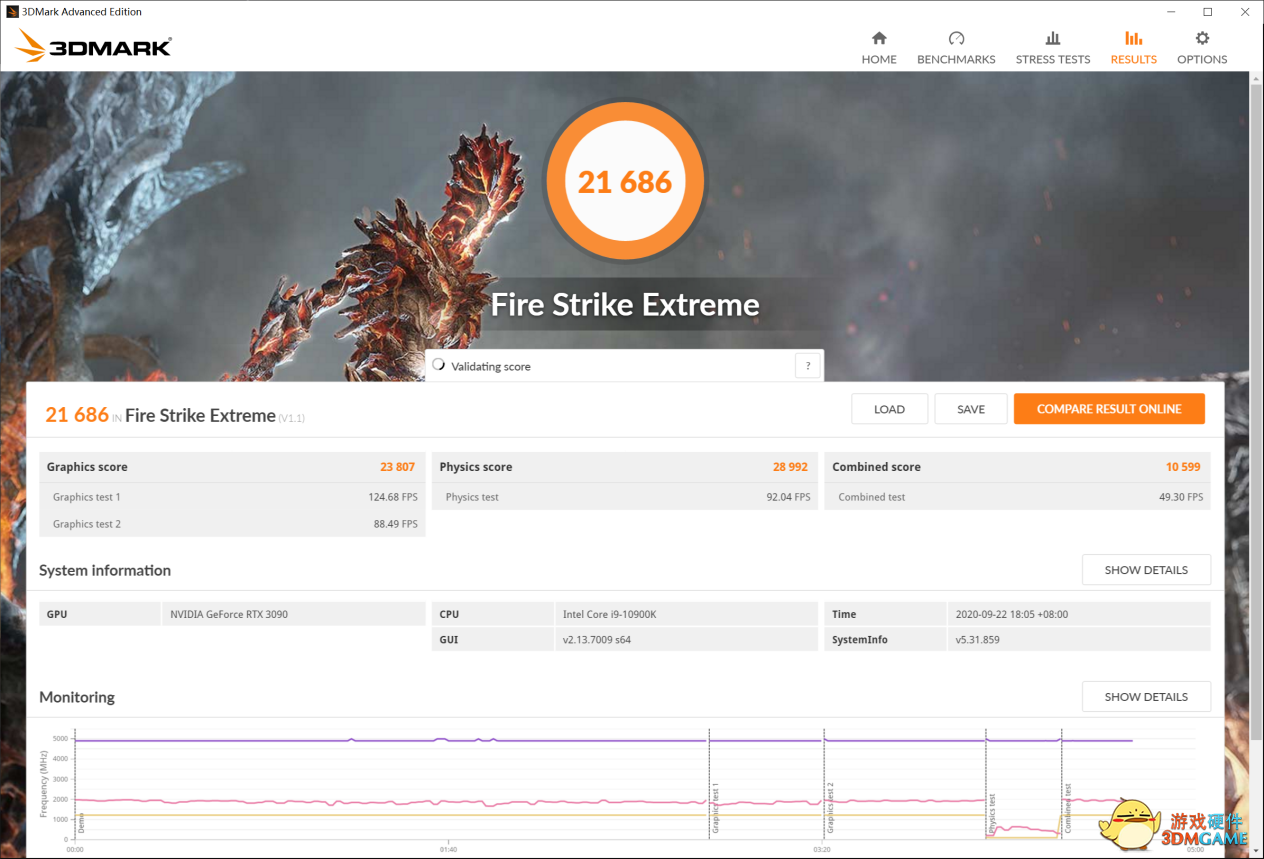1264x859 pixels.
Task: Click the Graphics test 1 marker in the chart
Action: pos(715,808)
